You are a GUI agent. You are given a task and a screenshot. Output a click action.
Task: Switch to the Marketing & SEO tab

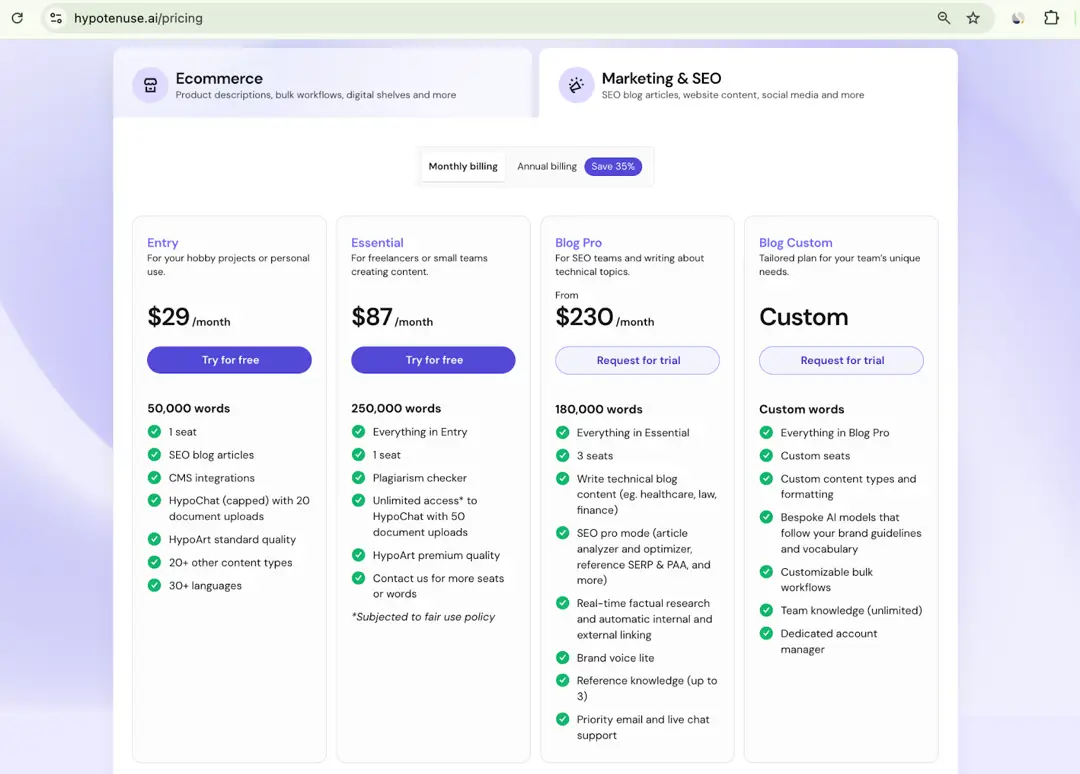(748, 83)
